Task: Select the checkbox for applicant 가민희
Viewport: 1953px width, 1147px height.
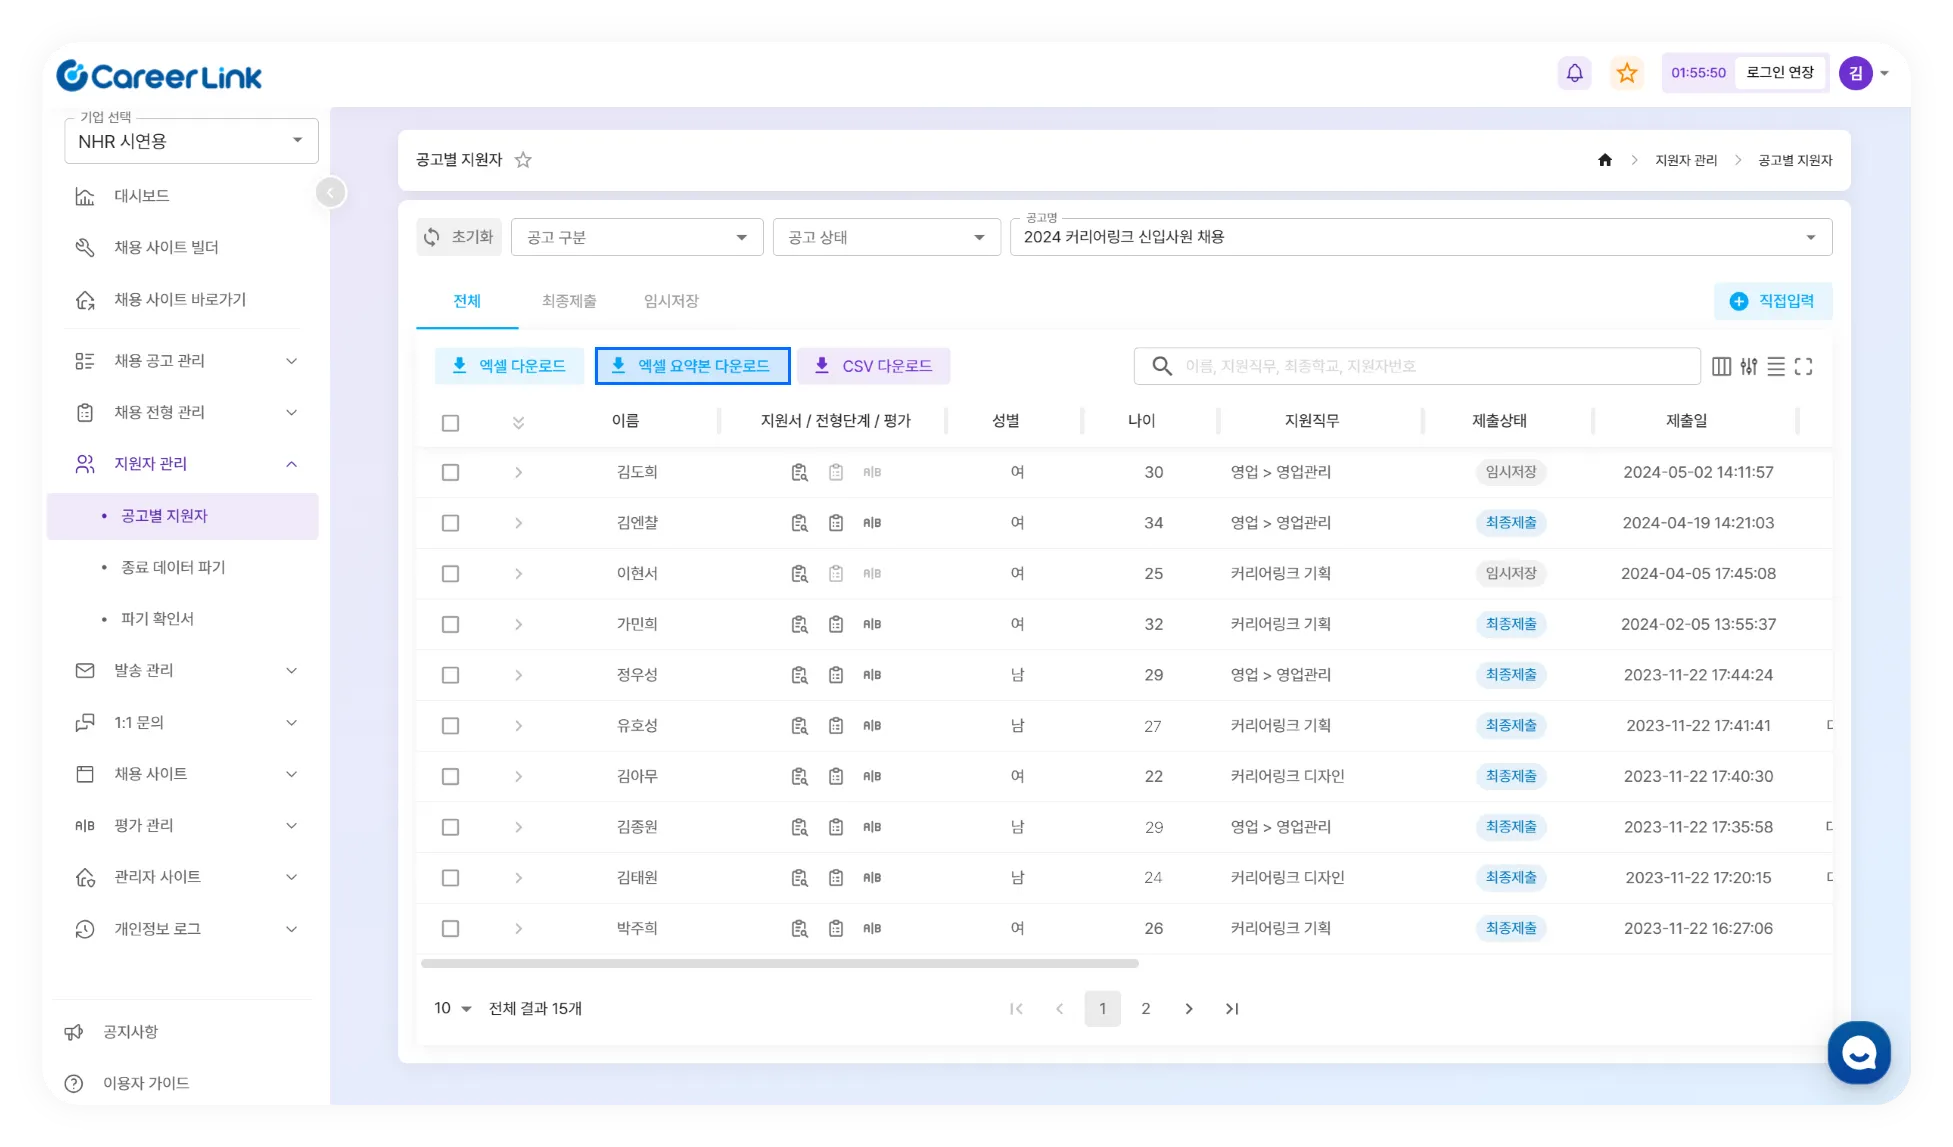Action: 451,624
